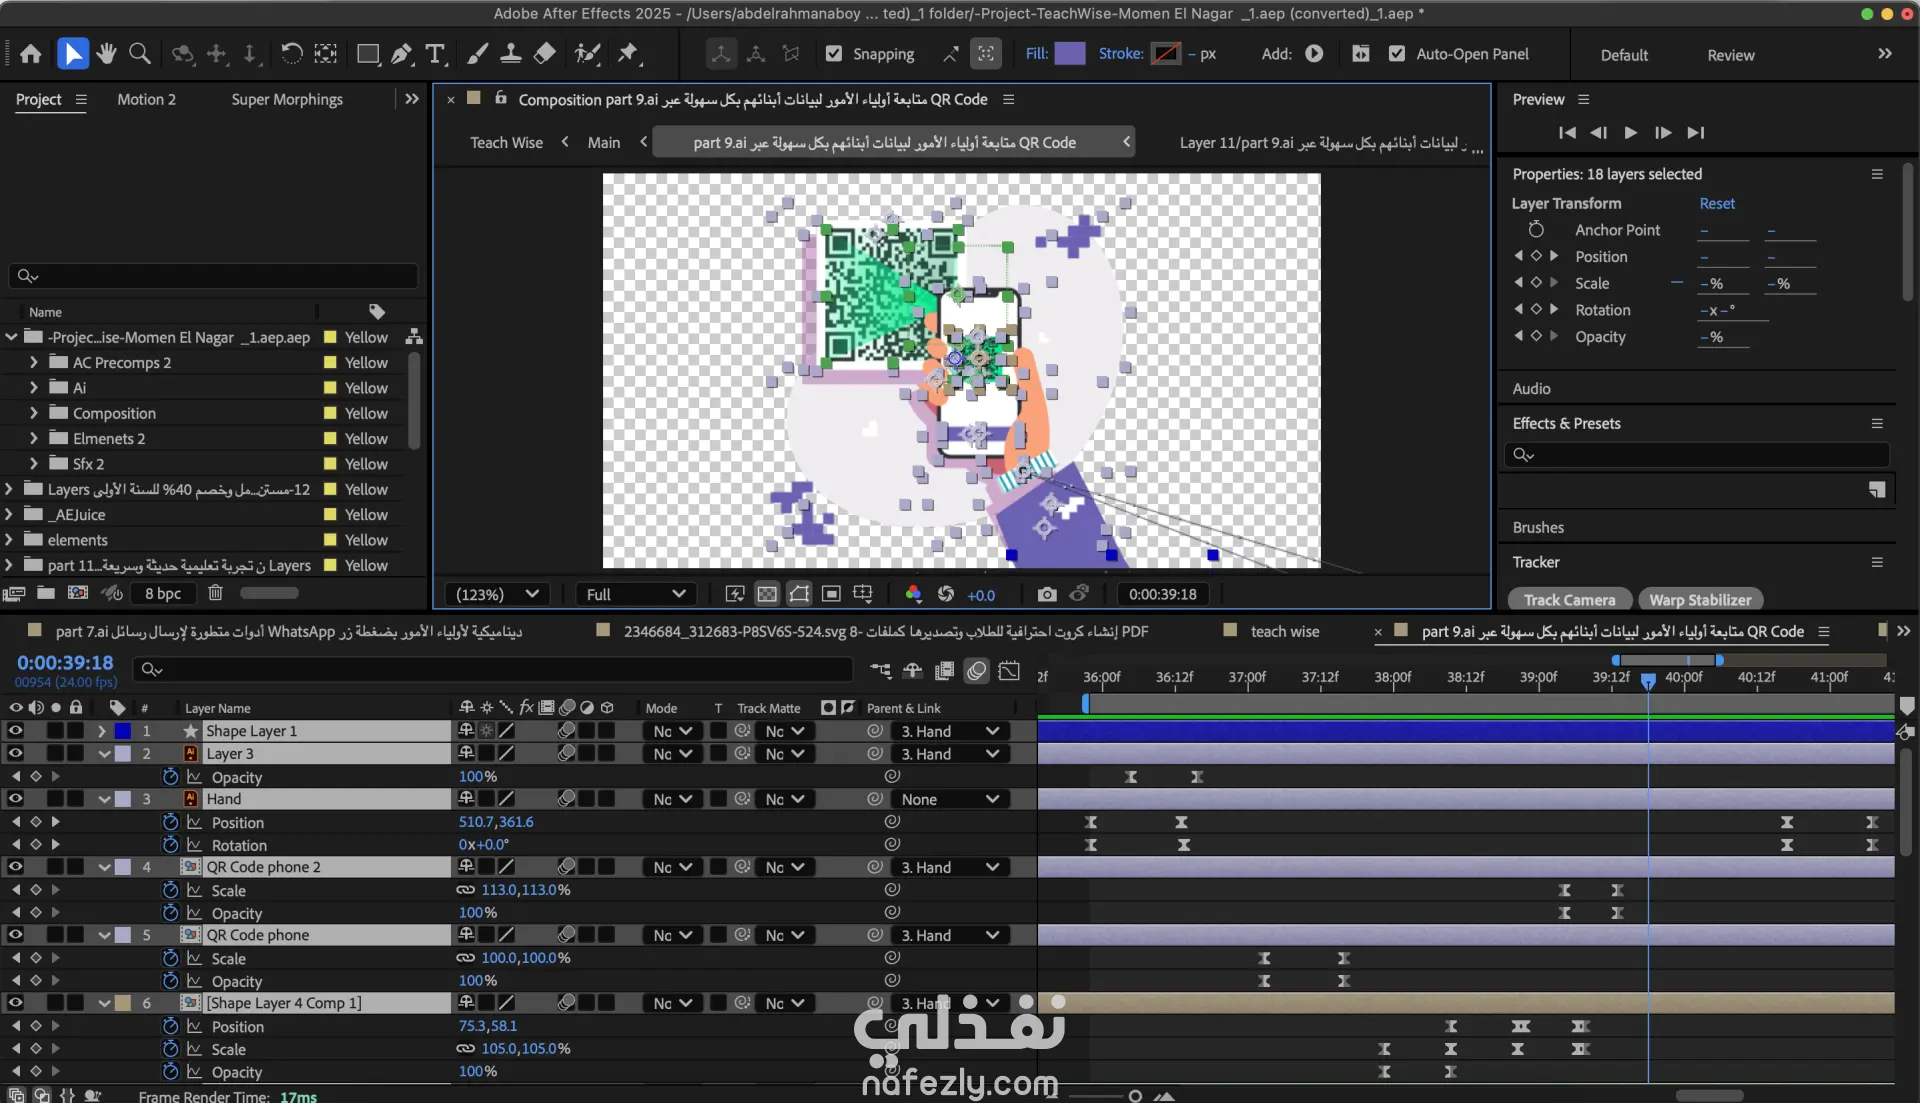Click Reset in Layer Transform
The width and height of the screenshot is (1920, 1103).
click(1716, 203)
